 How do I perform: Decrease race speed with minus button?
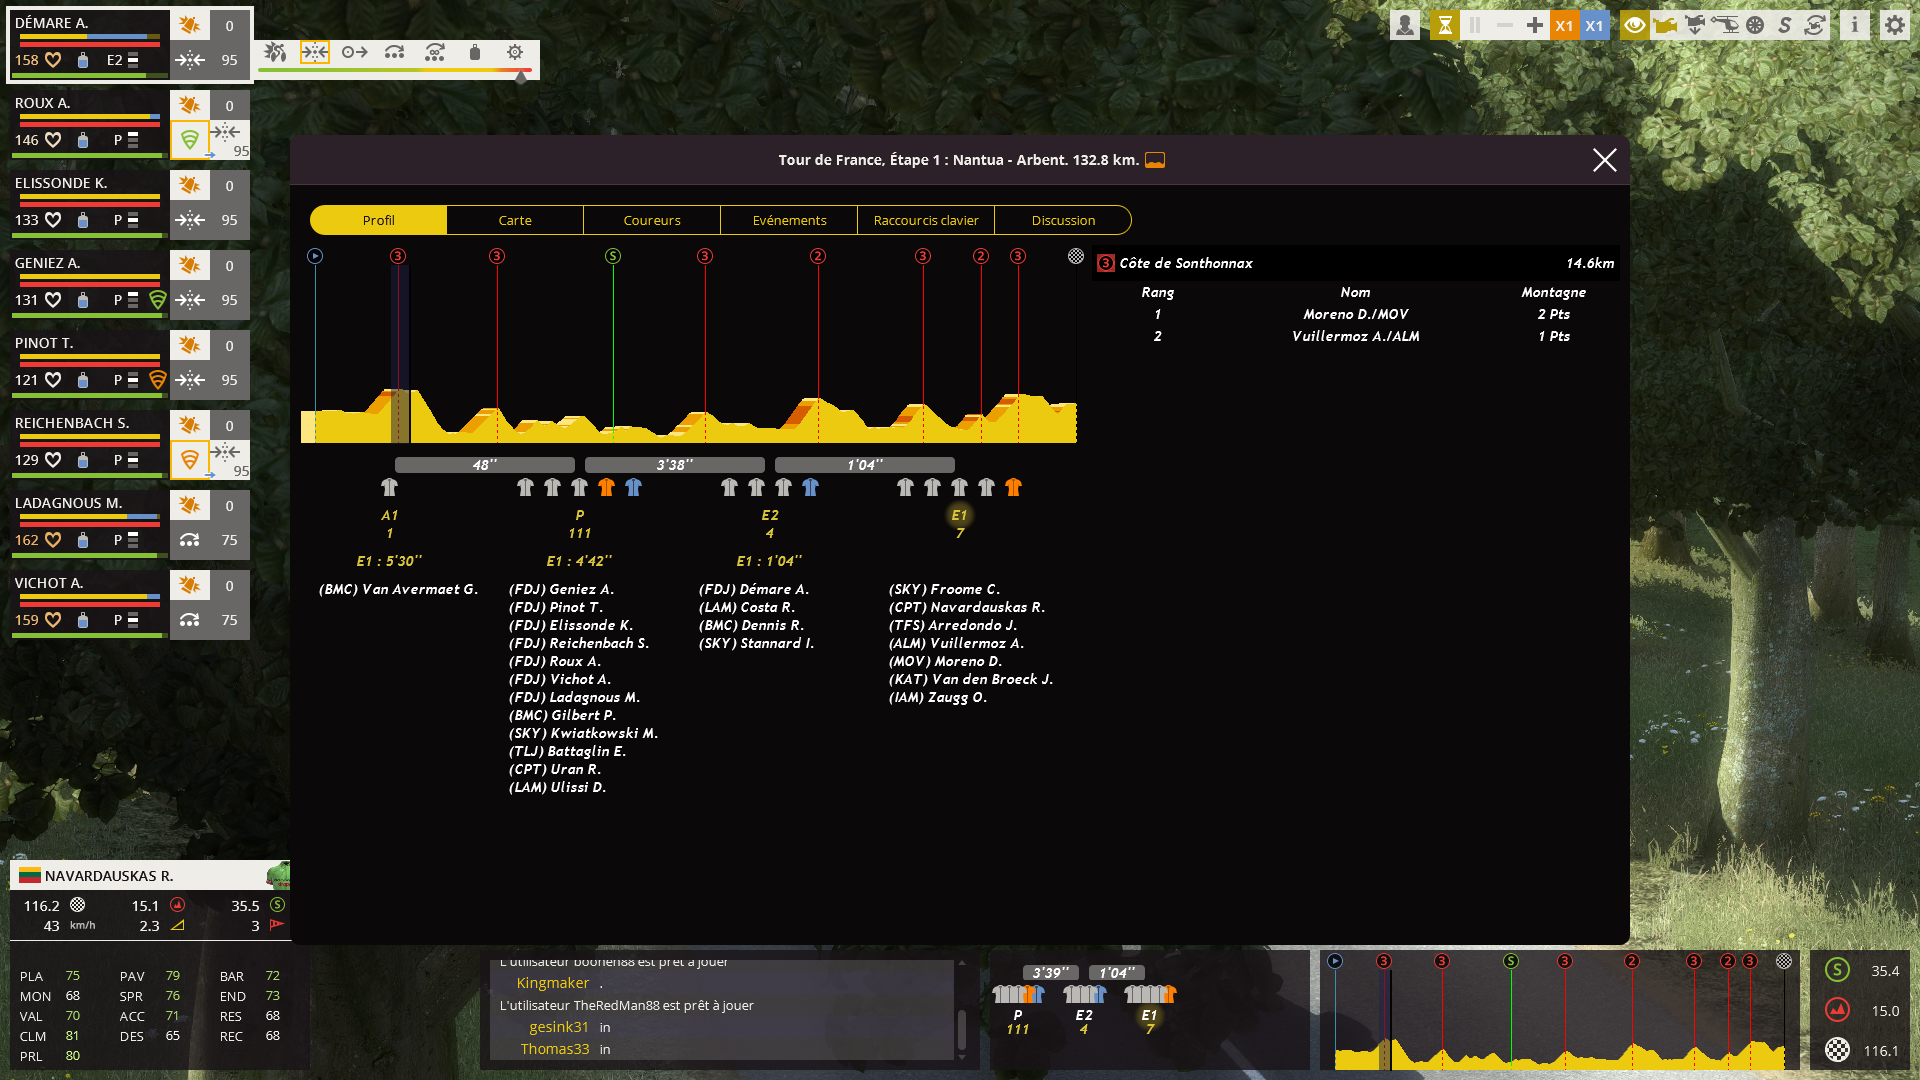(x=1504, y=25)
